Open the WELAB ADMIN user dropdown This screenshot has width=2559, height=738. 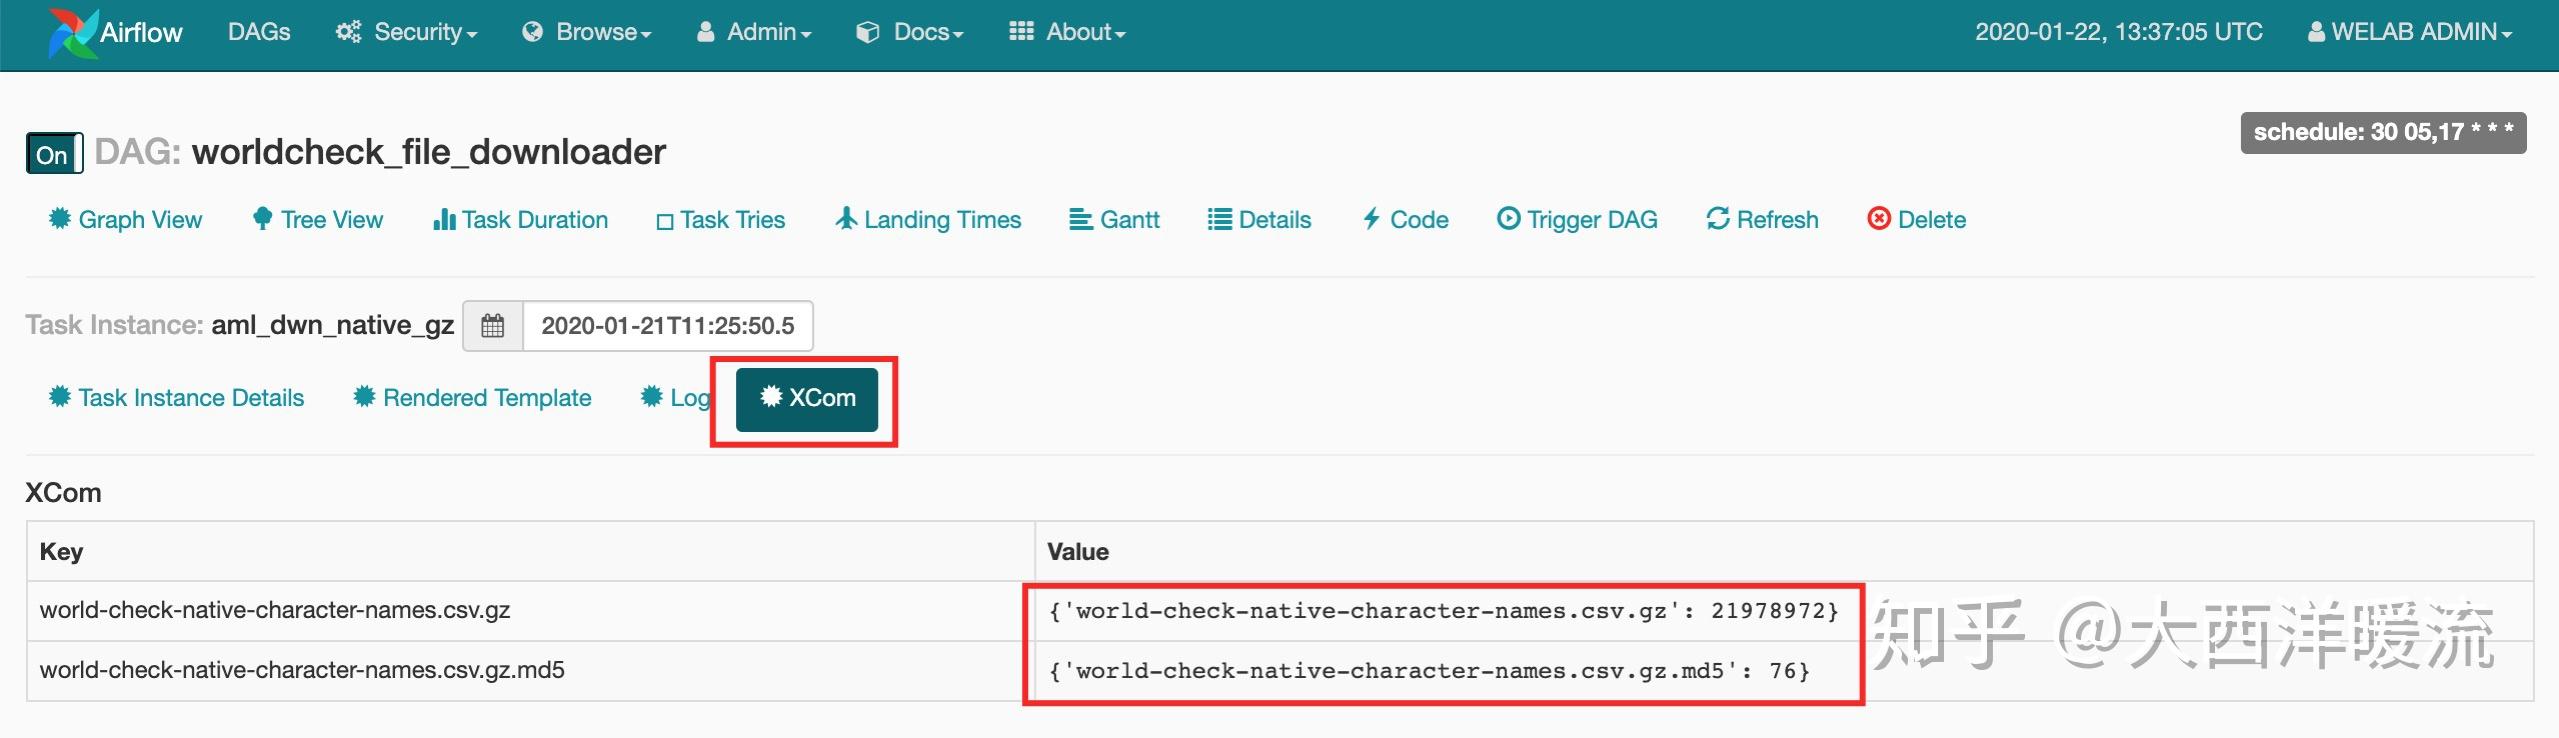click(2410, 32)
